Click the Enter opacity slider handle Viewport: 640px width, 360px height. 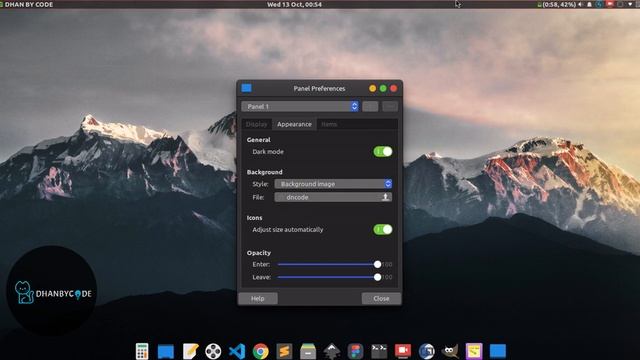pyautogui.click(x=378, y=264)
